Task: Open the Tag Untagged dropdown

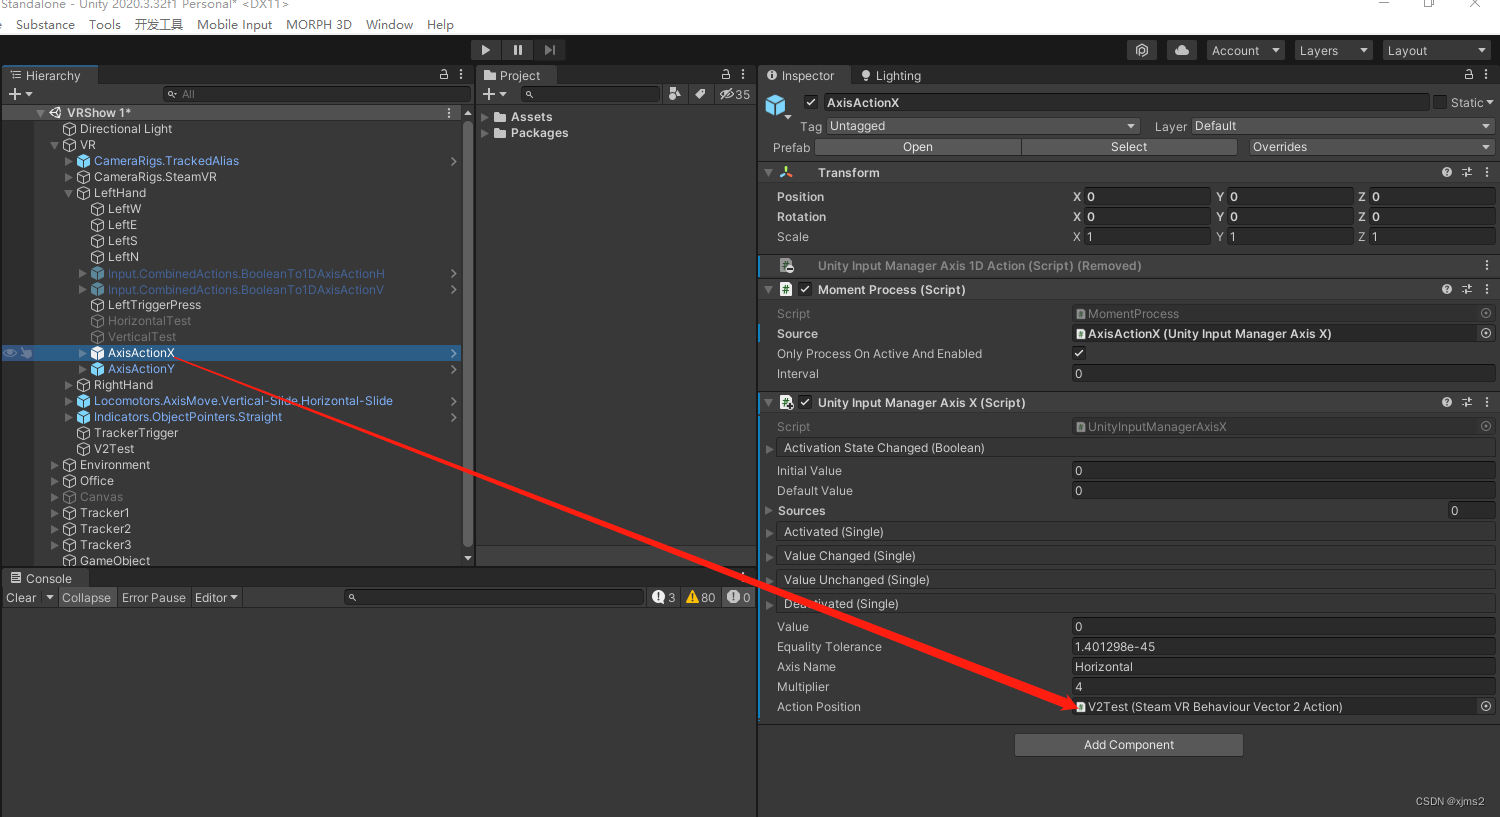Action: tap(983, 126)
